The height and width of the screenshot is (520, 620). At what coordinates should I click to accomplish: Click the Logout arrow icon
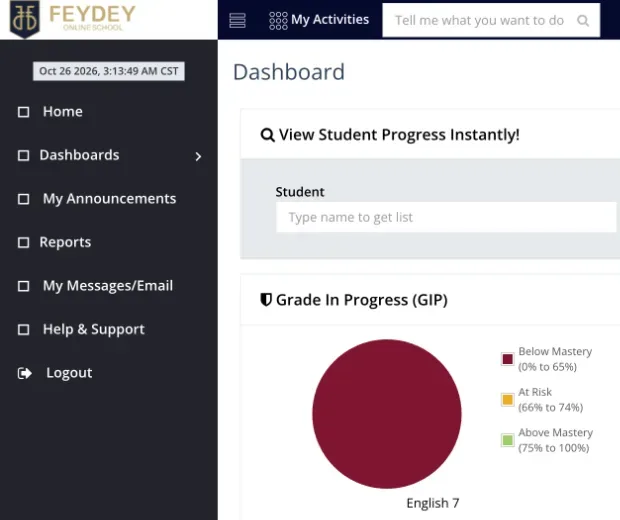click(25, 373)
